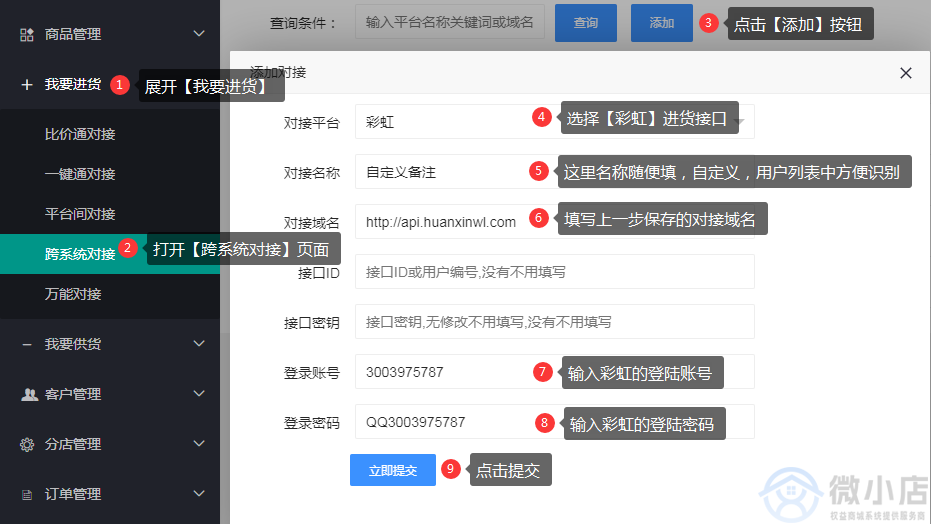Screen dimensions: 931x524
Task: Click the 客户管理 menu label
Action: 73,394
